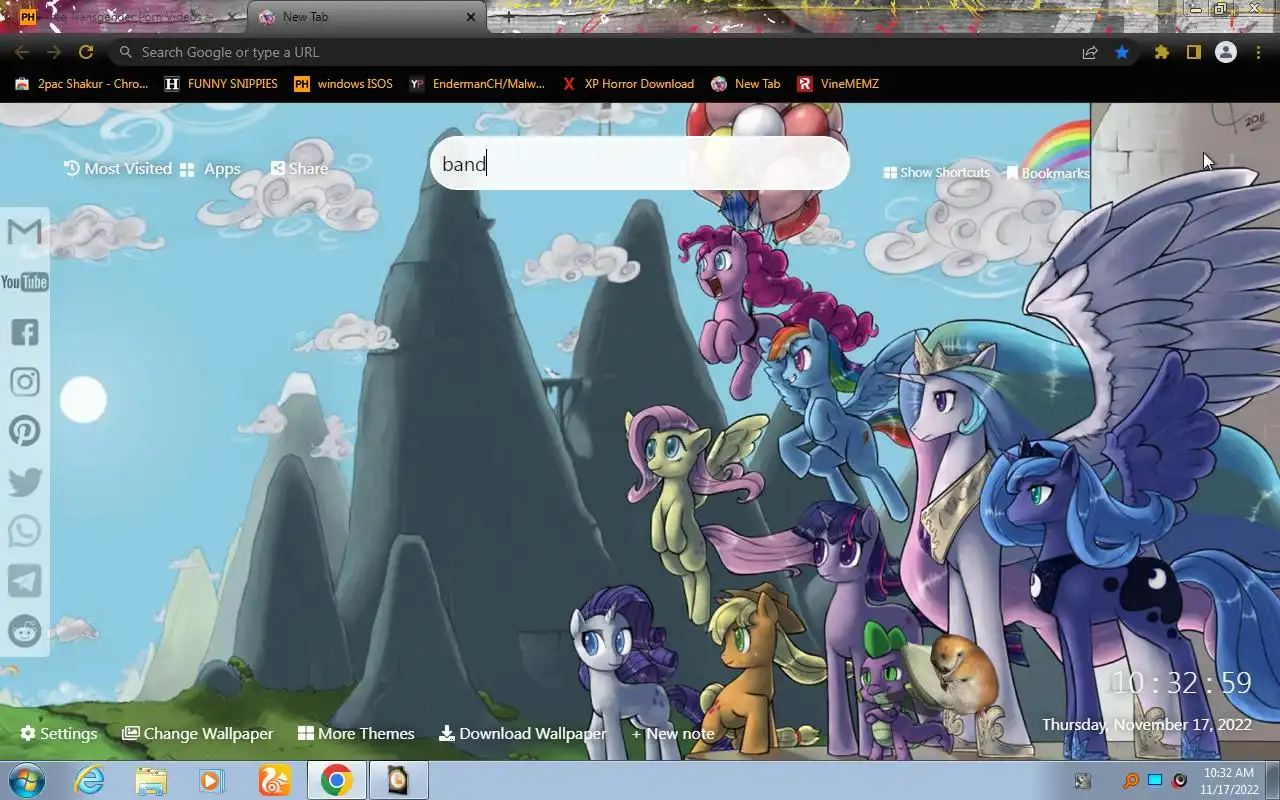Toggle the Chrome side panel icon
Screen dimensions: 1280x800
point(1193,52)
